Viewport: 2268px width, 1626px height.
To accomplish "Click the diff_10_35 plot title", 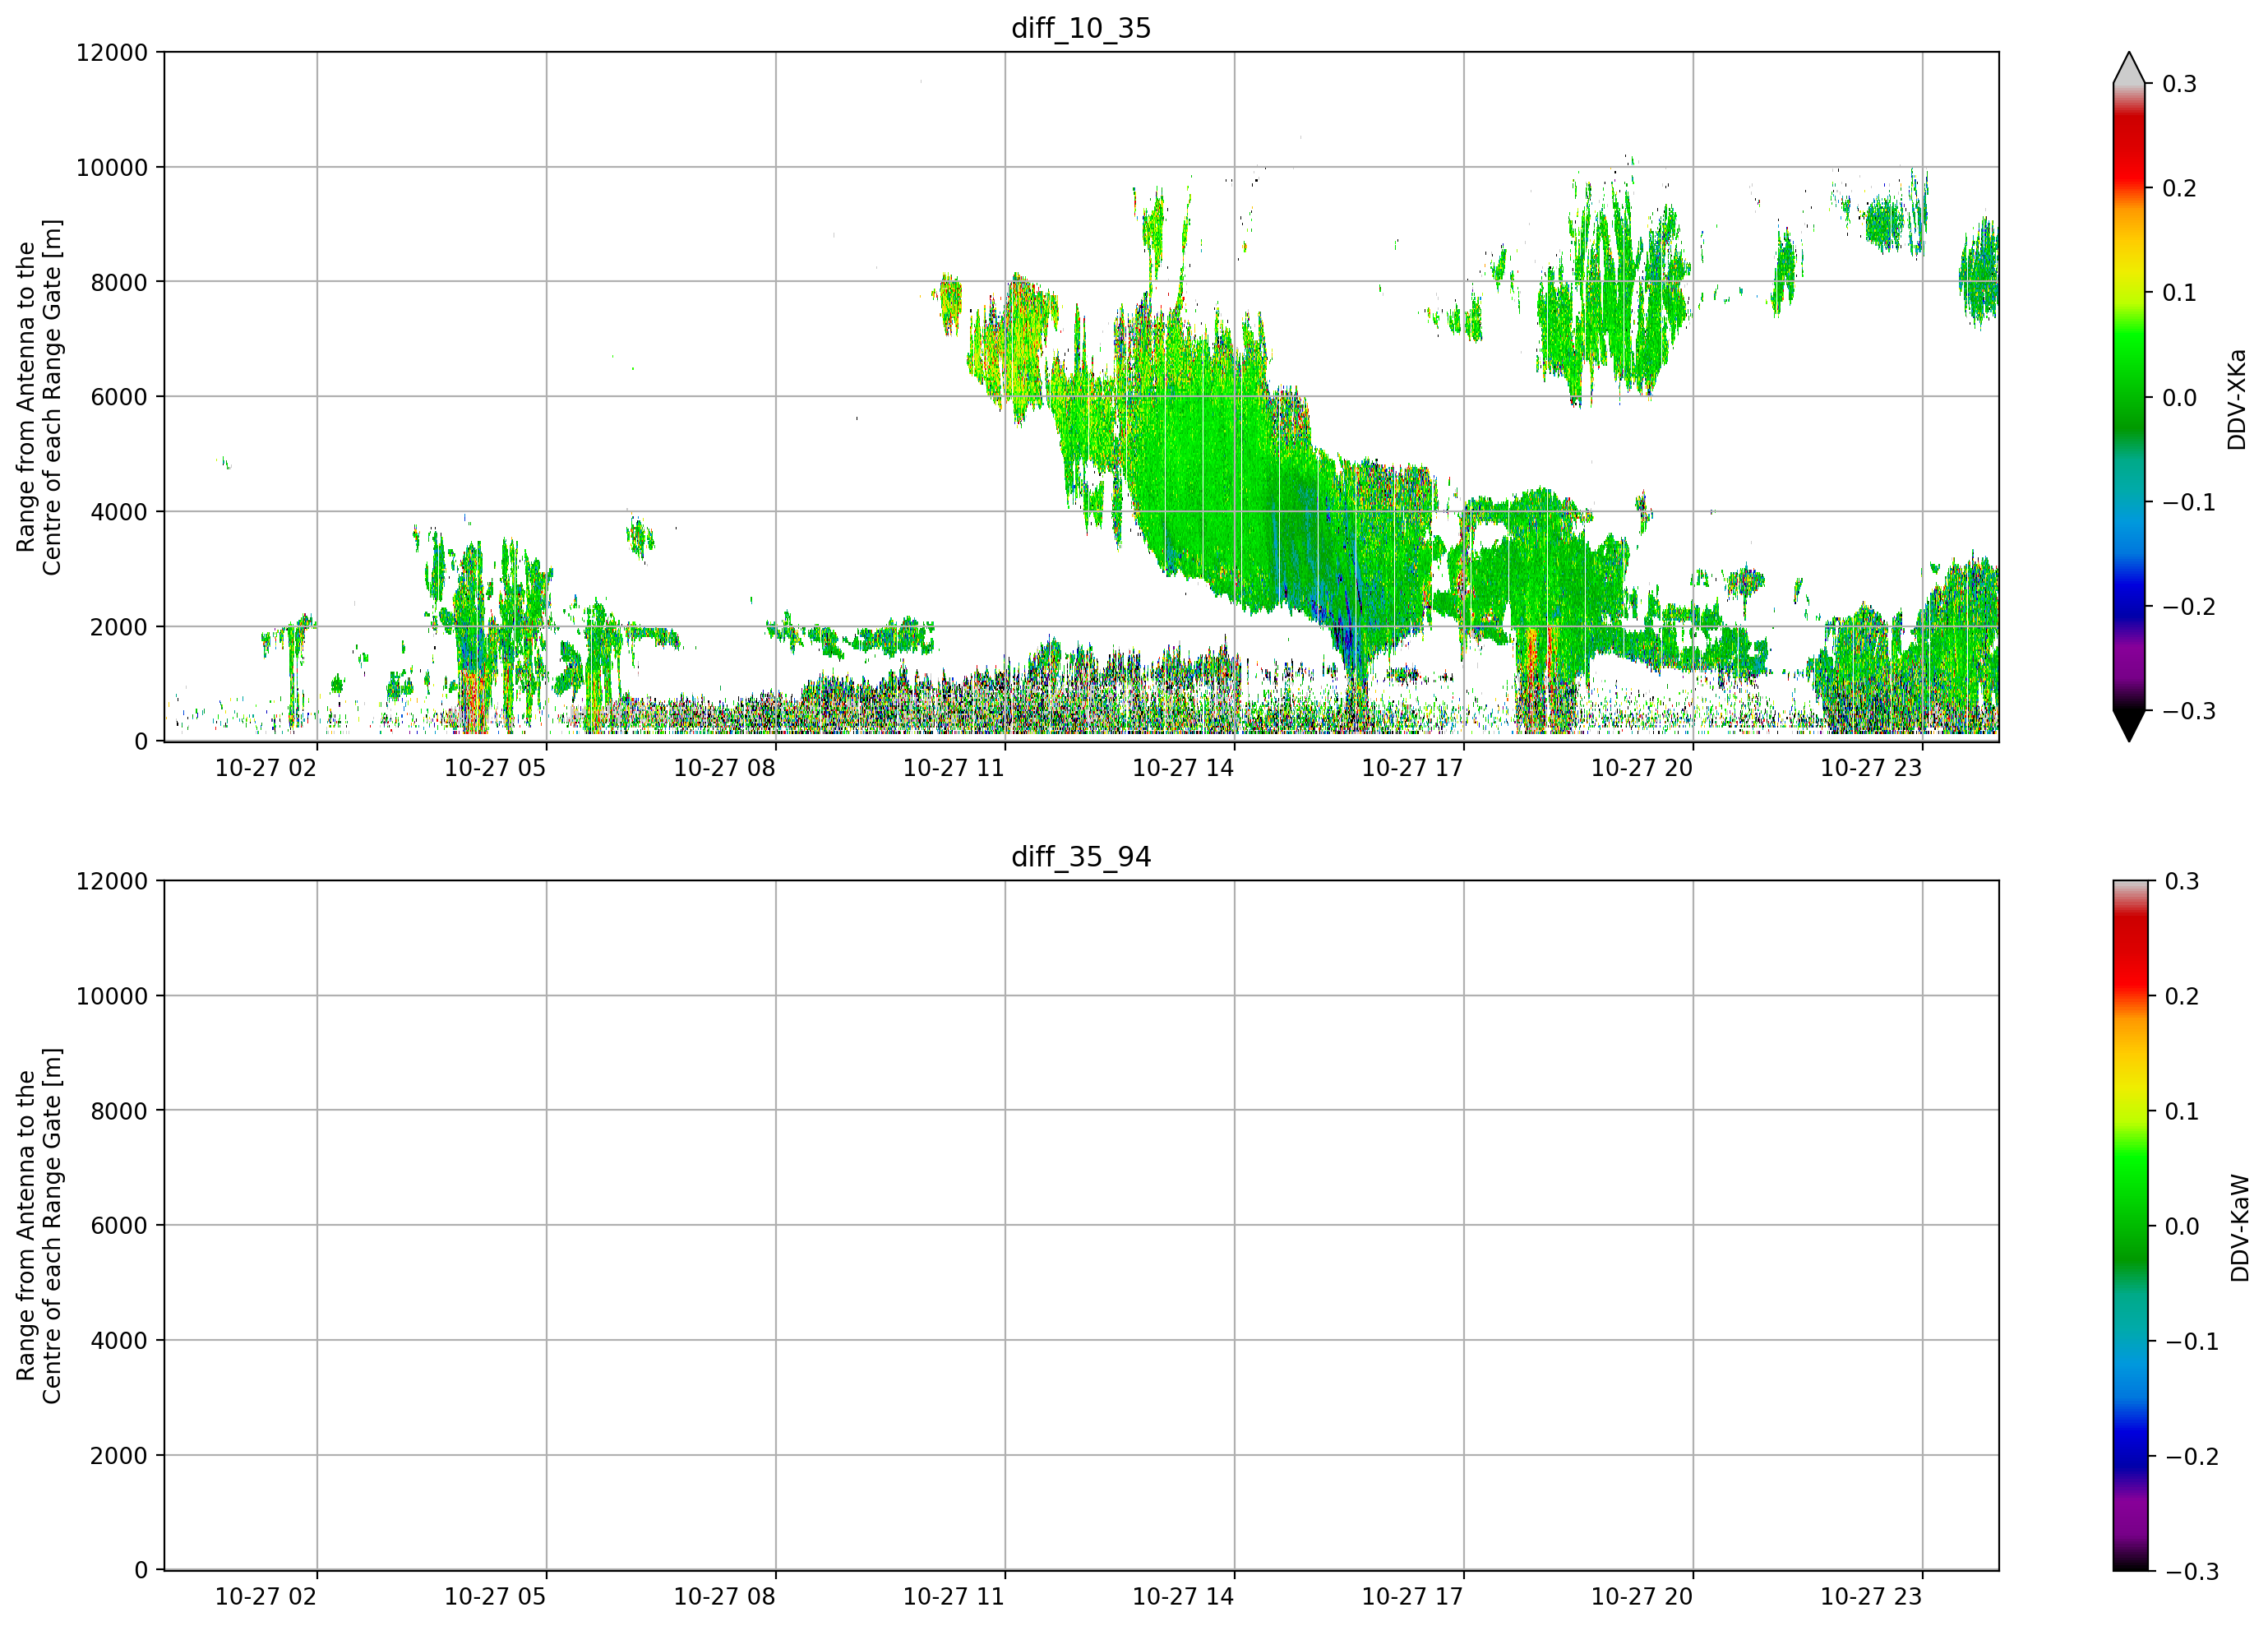I will point(1081,28).
